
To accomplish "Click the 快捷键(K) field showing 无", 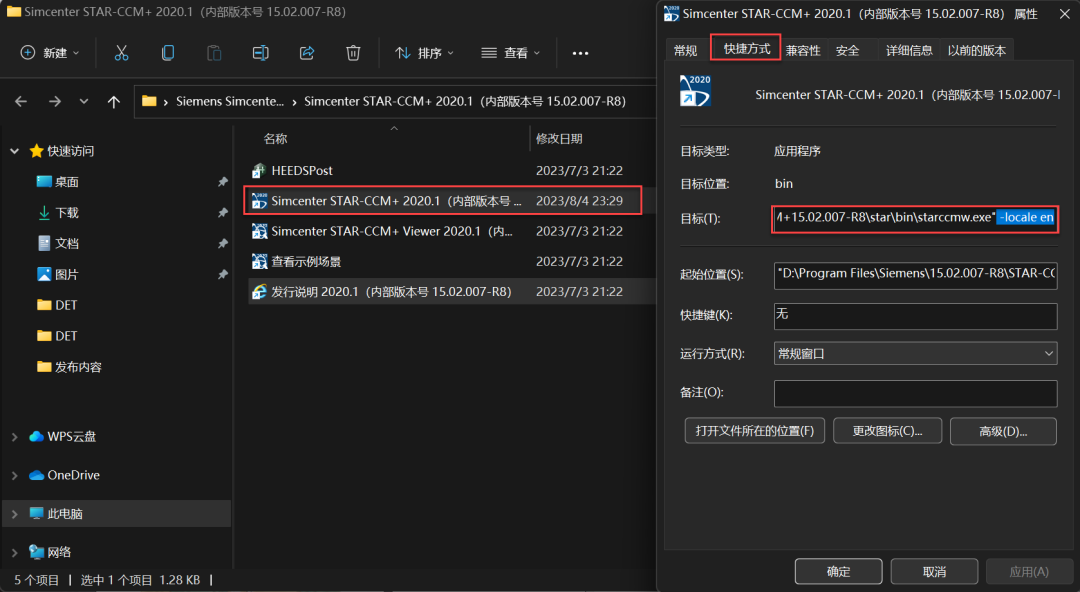I will (x=915, y=316).
